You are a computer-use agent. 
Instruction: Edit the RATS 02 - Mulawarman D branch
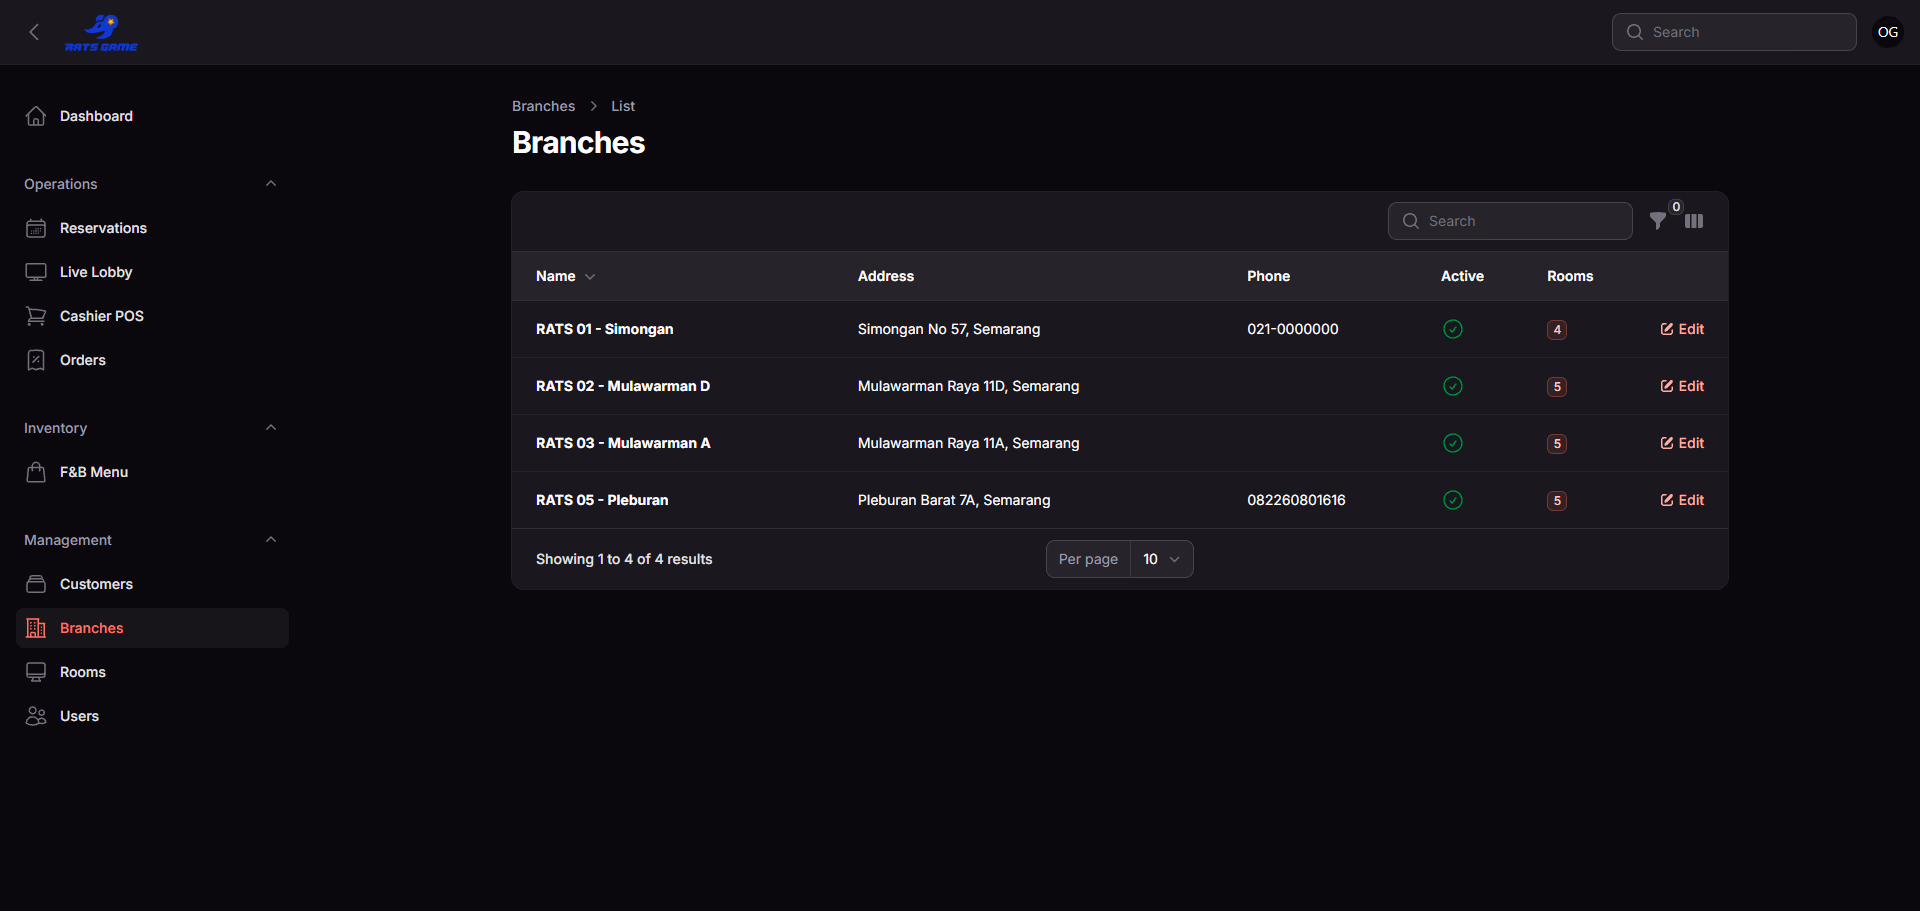[1682, 386]
